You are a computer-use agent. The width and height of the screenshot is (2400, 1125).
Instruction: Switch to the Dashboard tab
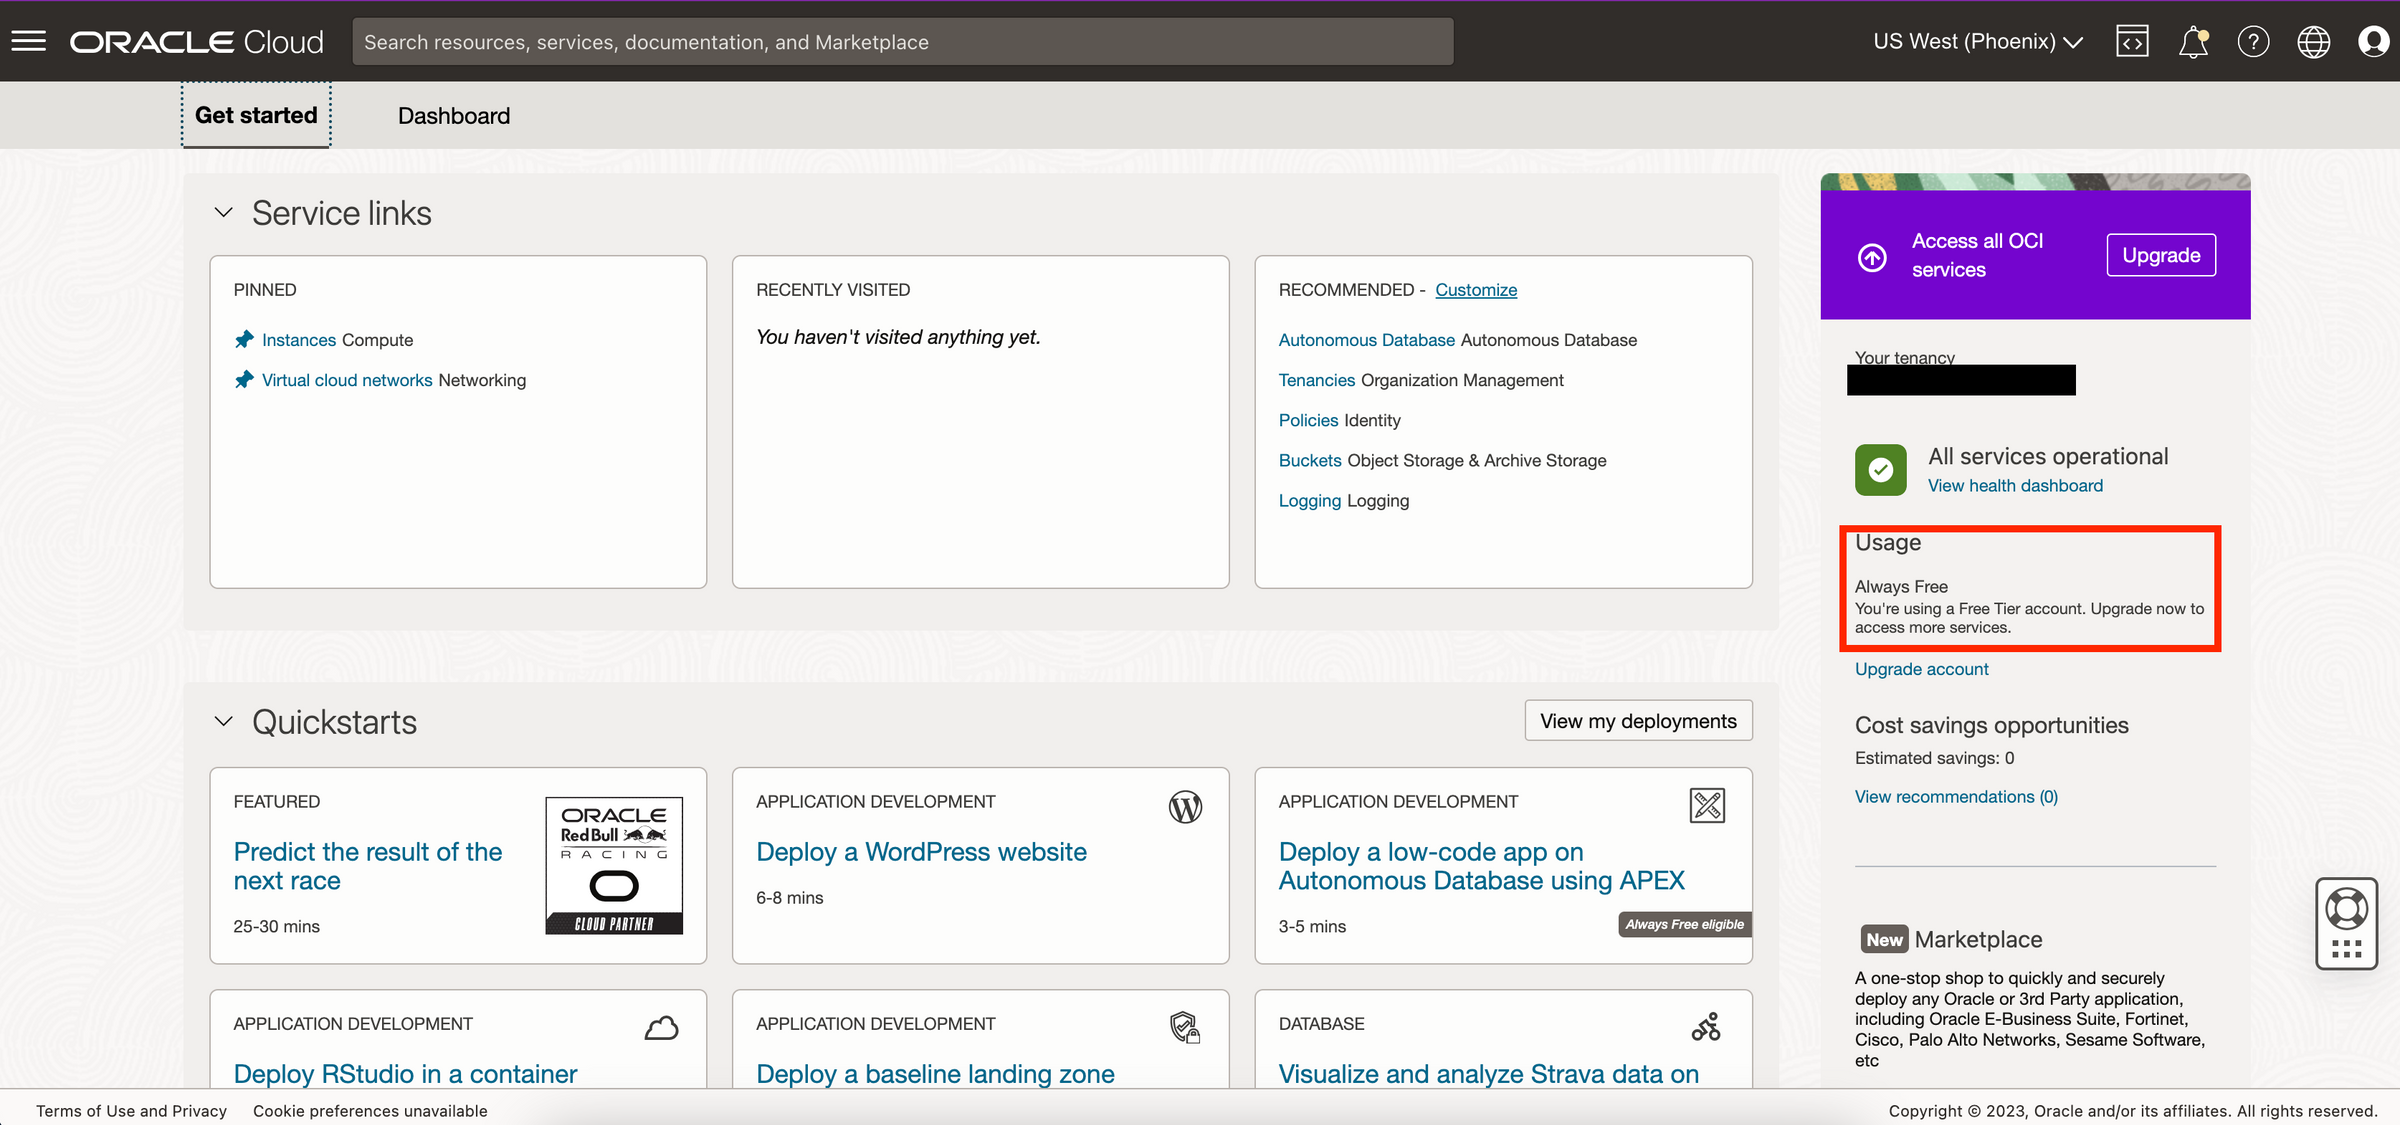point(453,115)
